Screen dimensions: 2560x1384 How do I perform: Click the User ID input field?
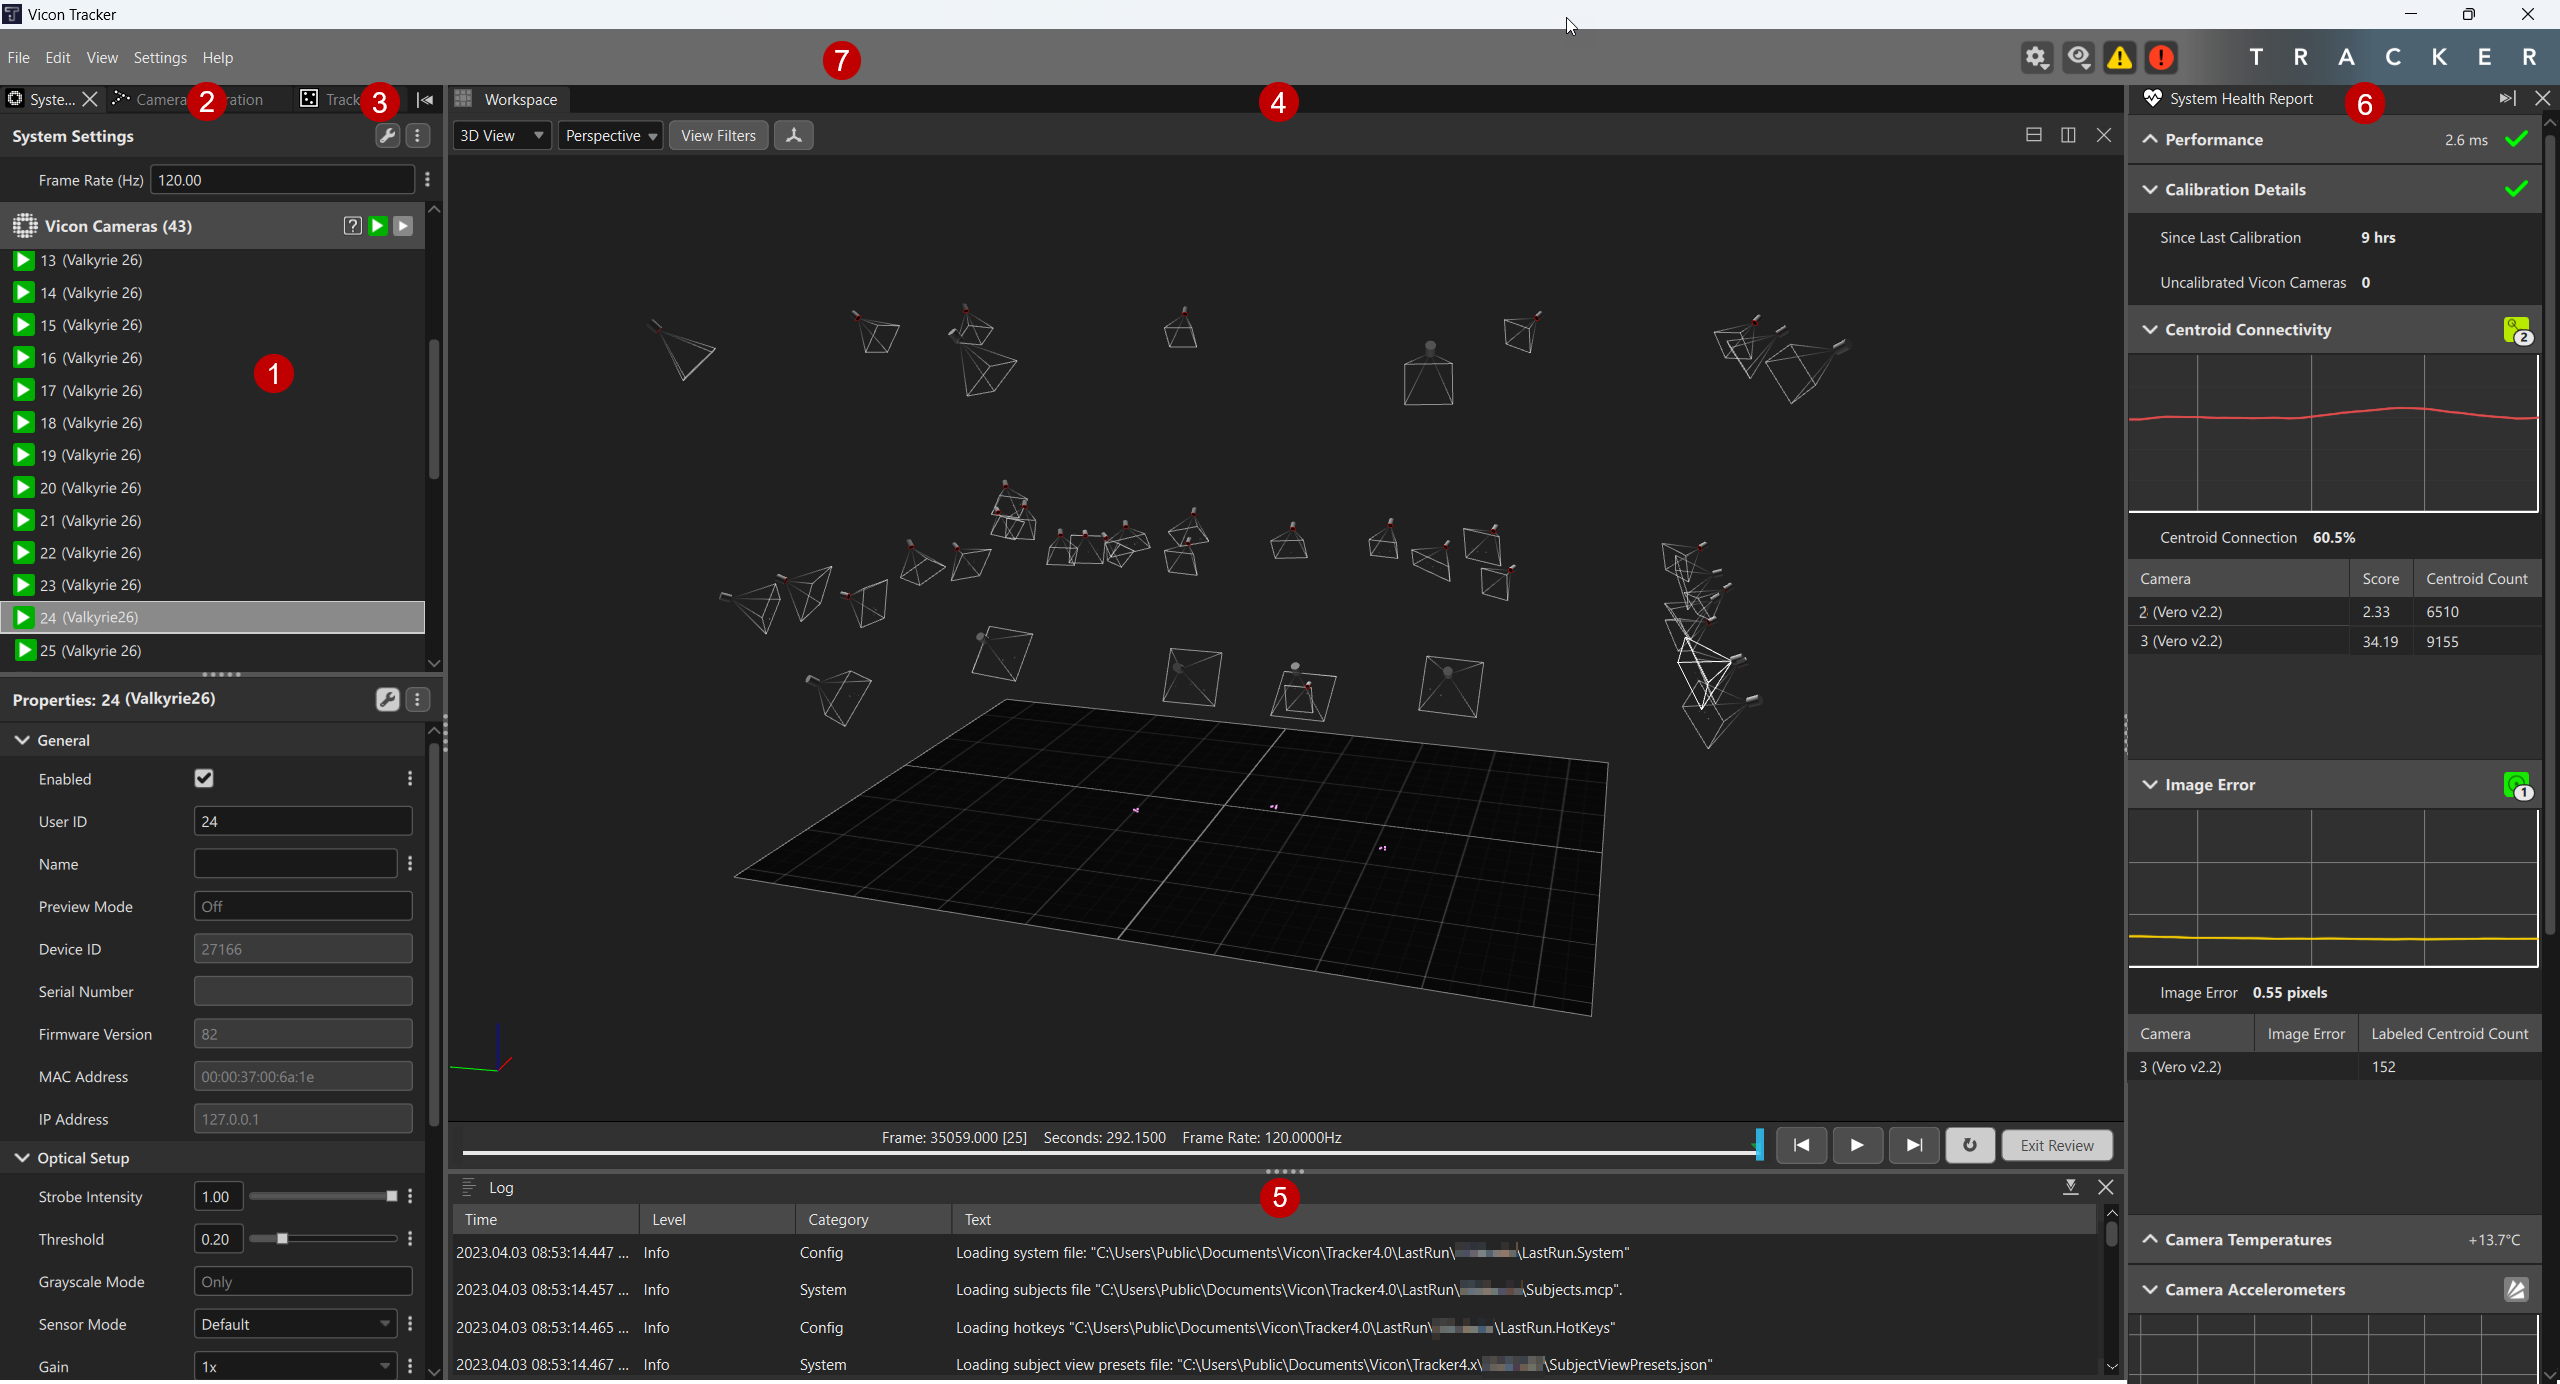303,822
